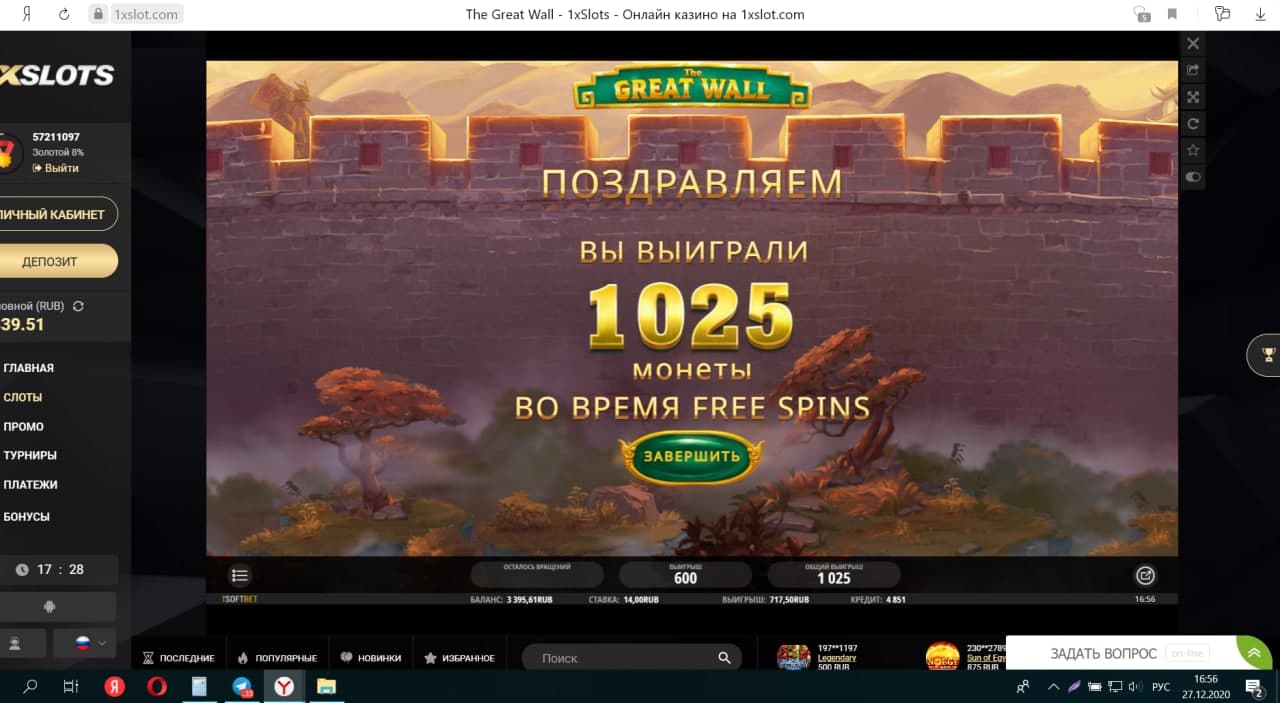Show hidden tray icons chevron
Screen dimensions: 1280x703
1054,687
